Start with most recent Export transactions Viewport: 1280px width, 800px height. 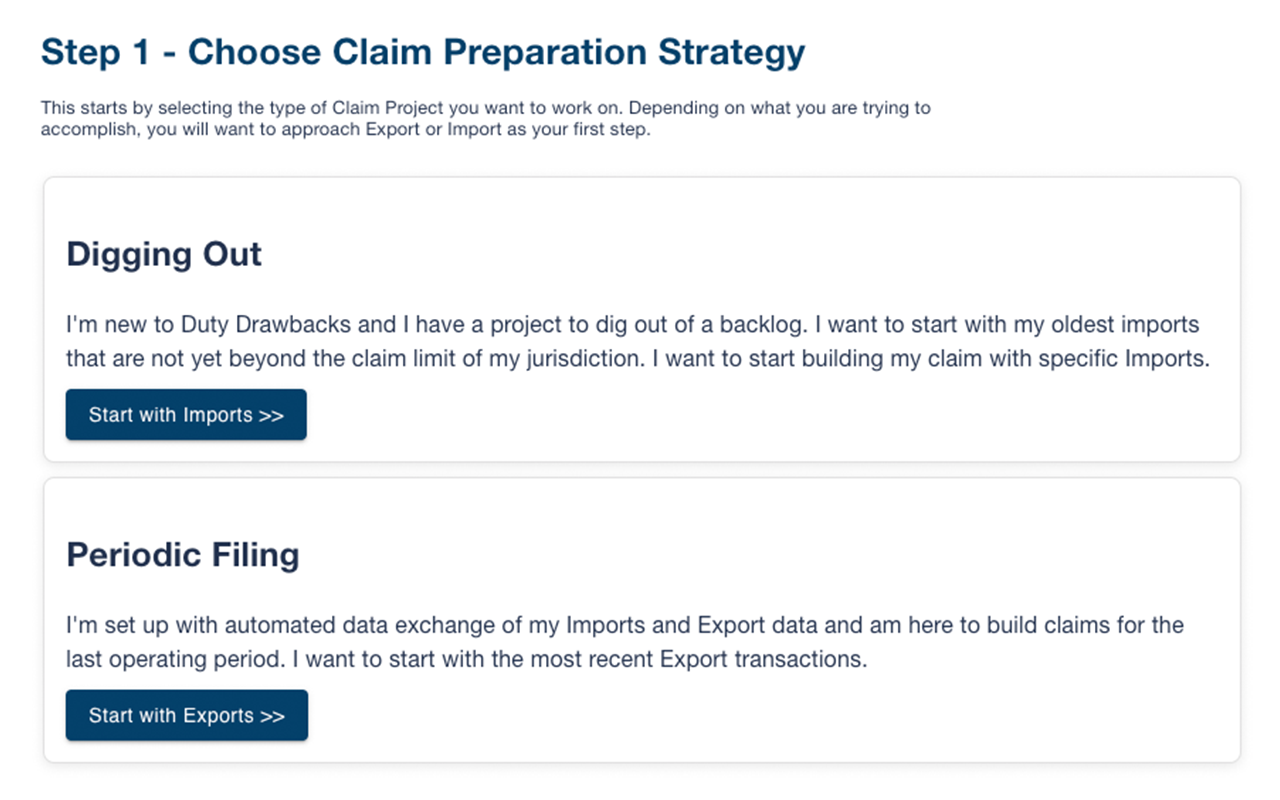186,715
